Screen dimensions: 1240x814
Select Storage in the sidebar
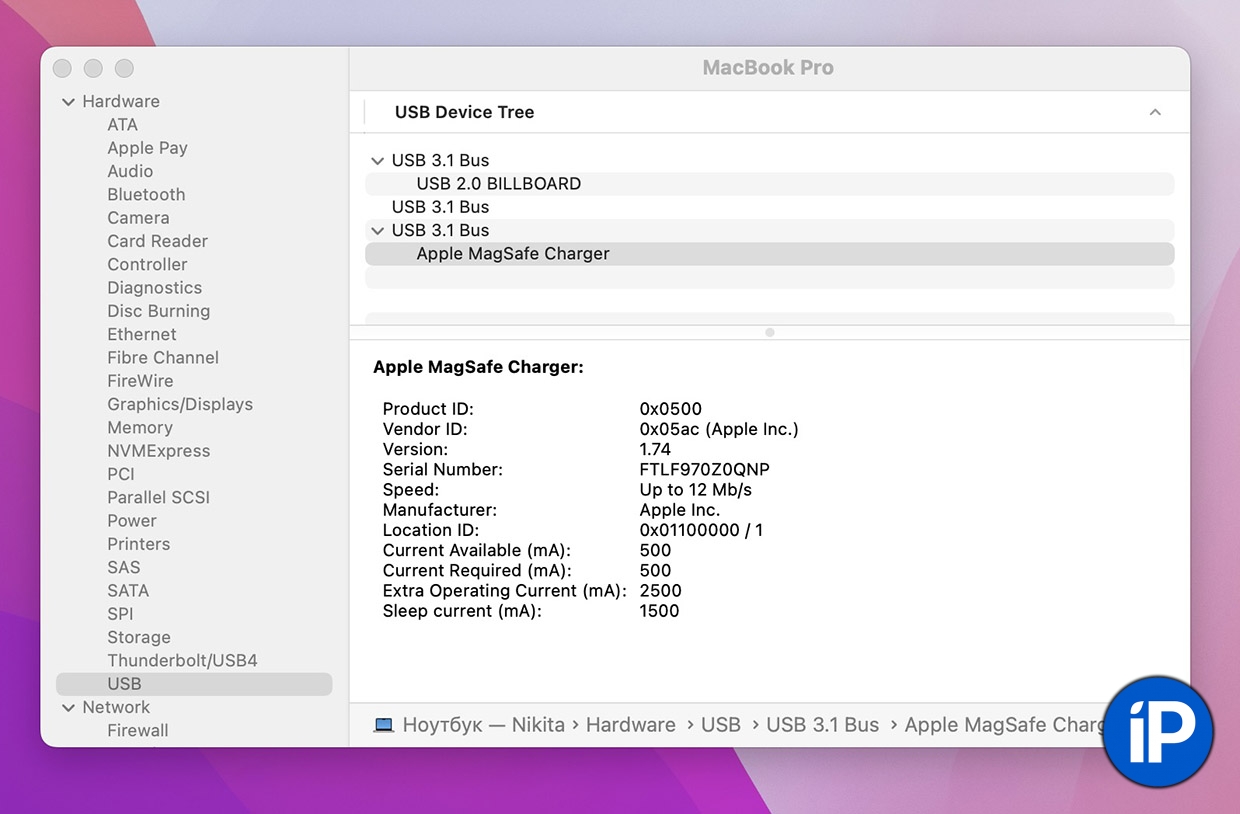[138, 638]
